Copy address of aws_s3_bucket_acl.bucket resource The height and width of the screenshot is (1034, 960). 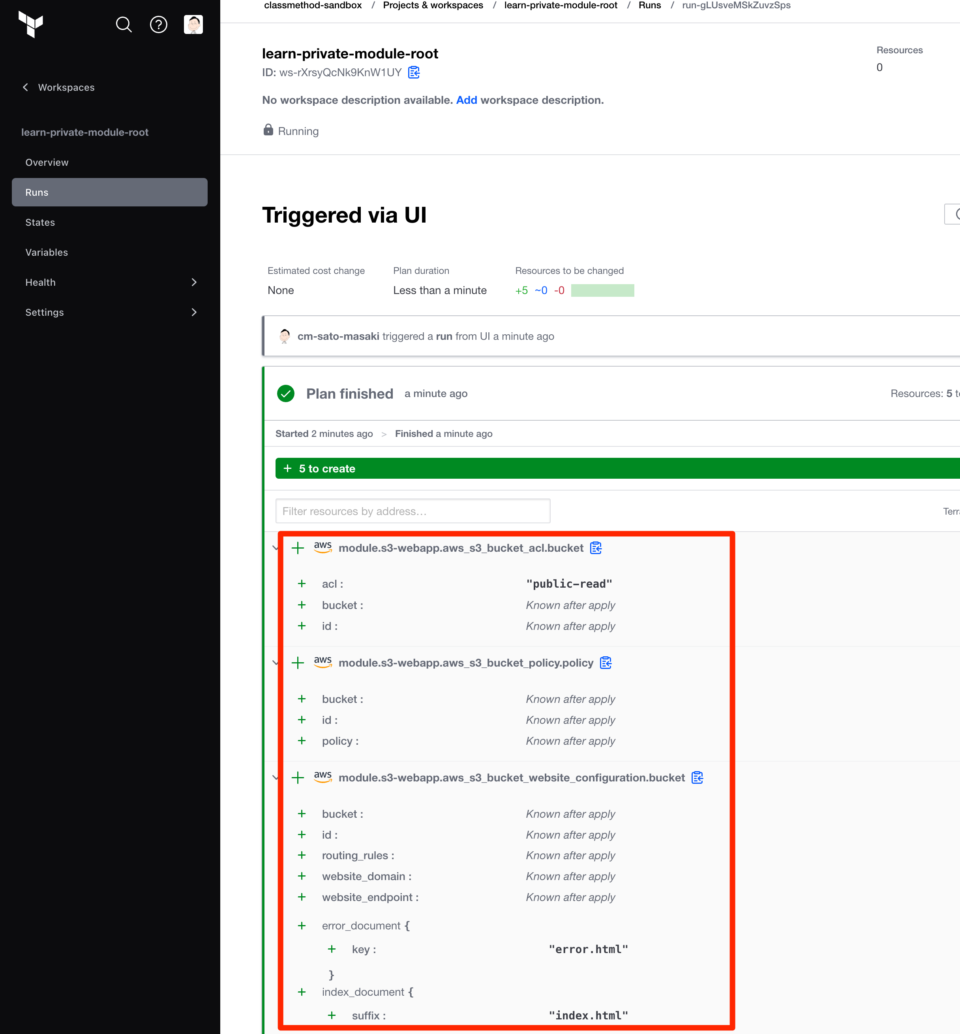[596, 548]
